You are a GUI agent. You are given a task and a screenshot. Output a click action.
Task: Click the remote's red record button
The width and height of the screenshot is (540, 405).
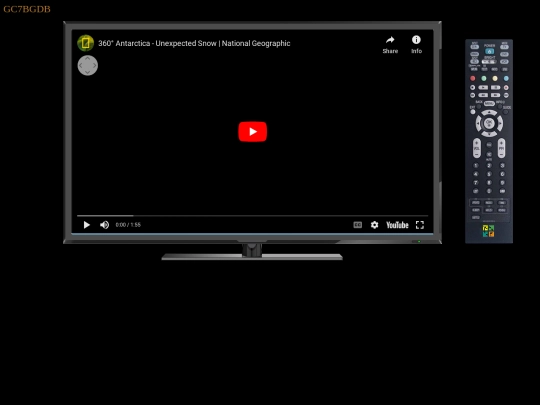(506, 87)
